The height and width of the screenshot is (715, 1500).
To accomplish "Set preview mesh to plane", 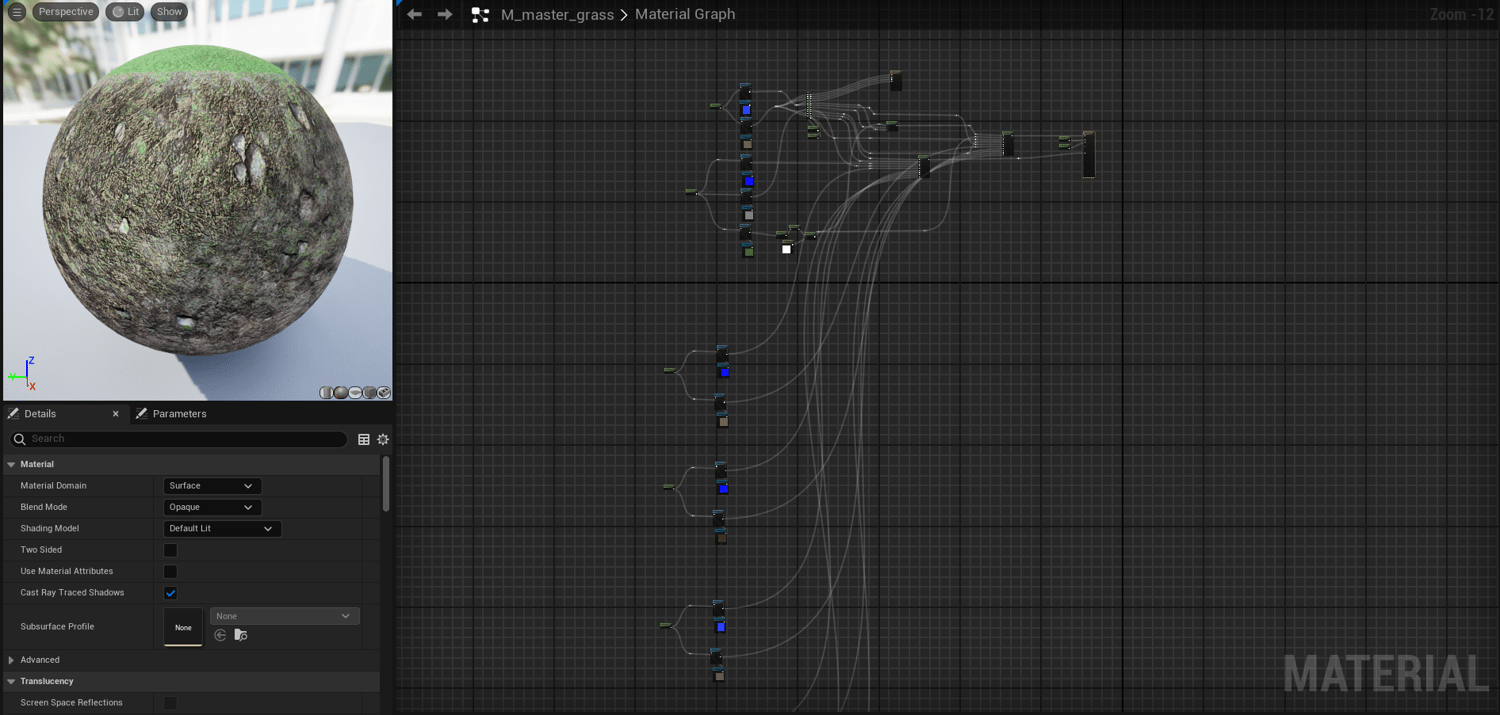I will [355, 393].
